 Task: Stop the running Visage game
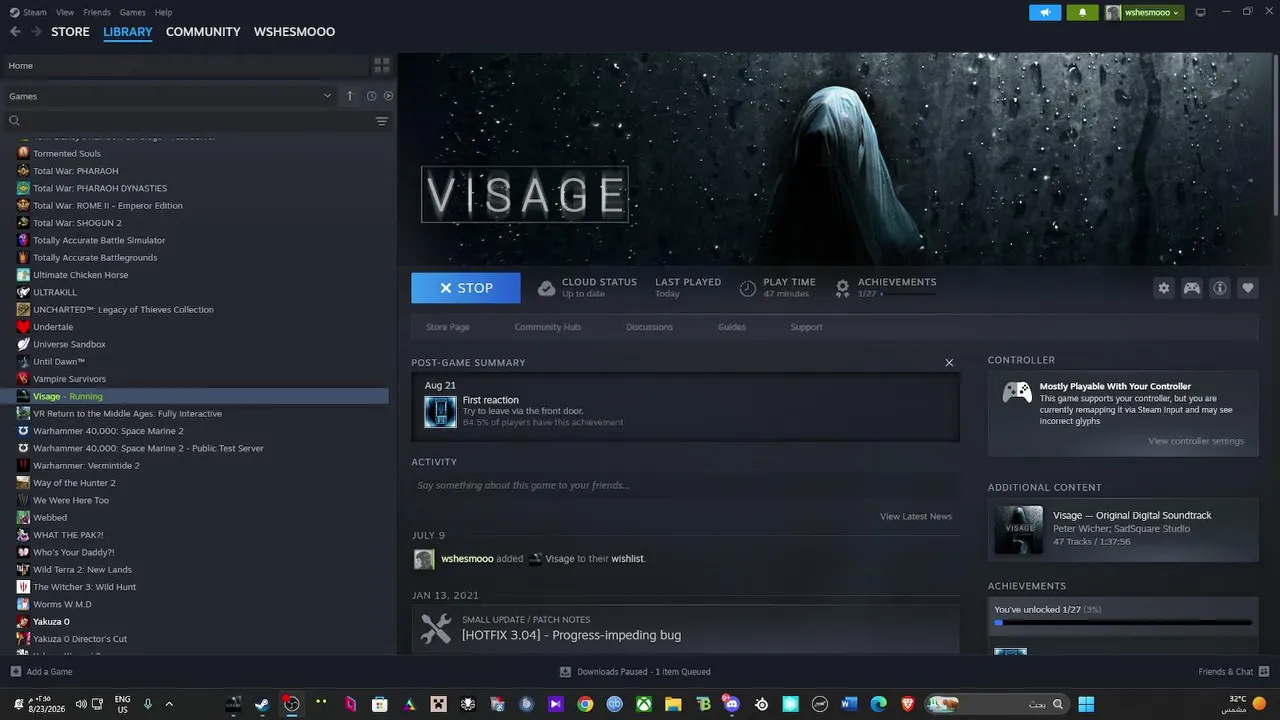(466, 288)
